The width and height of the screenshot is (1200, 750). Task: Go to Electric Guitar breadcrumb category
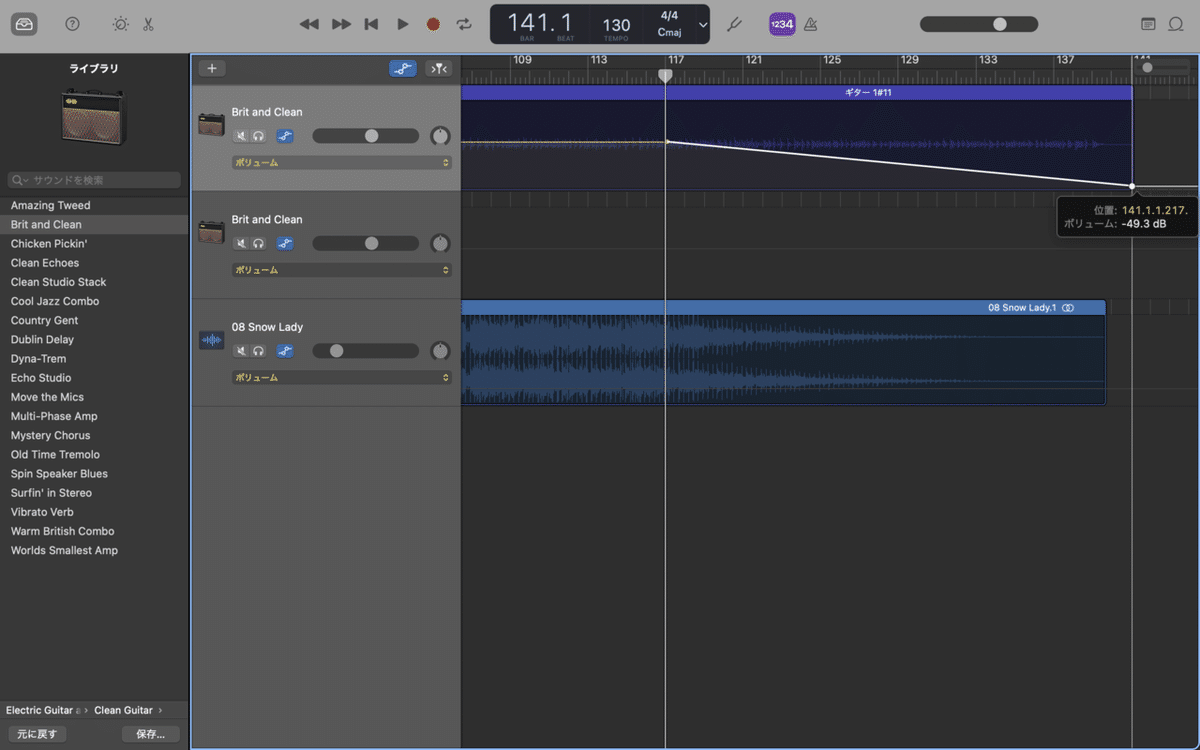(40, 710)
